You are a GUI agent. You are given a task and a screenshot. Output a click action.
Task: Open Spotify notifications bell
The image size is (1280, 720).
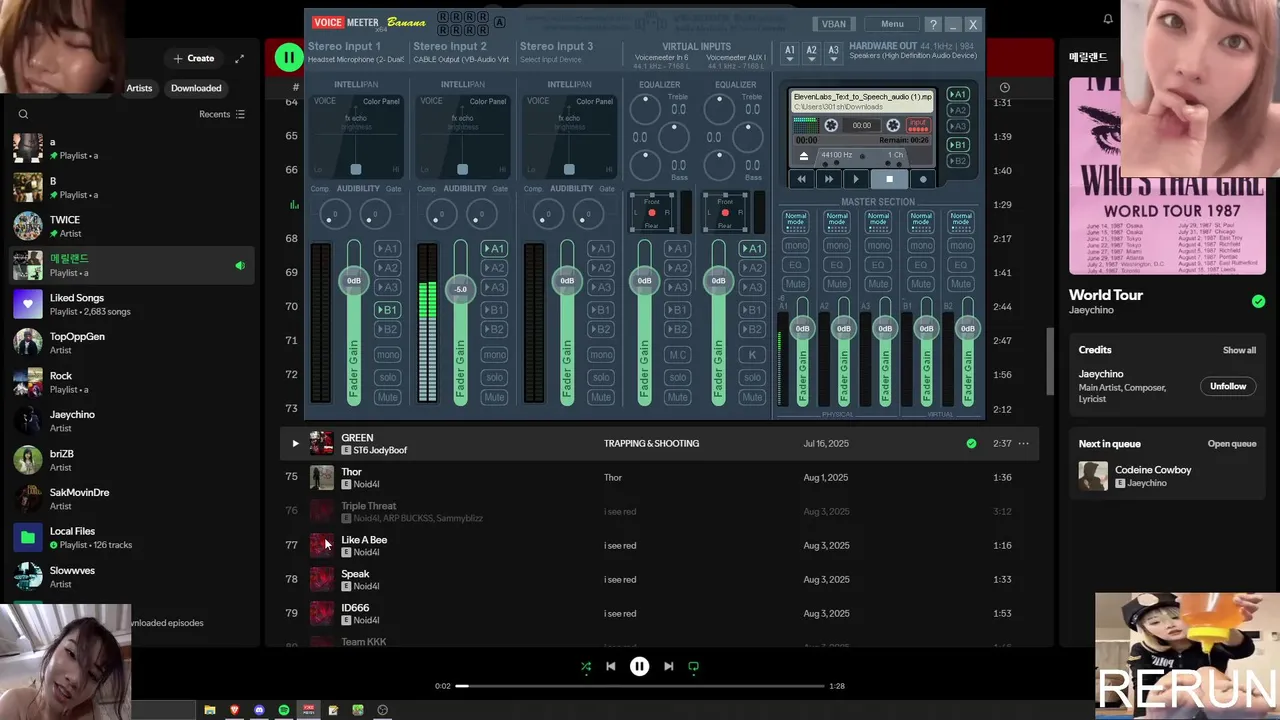pyautogui.click(x=1108, y=19)
